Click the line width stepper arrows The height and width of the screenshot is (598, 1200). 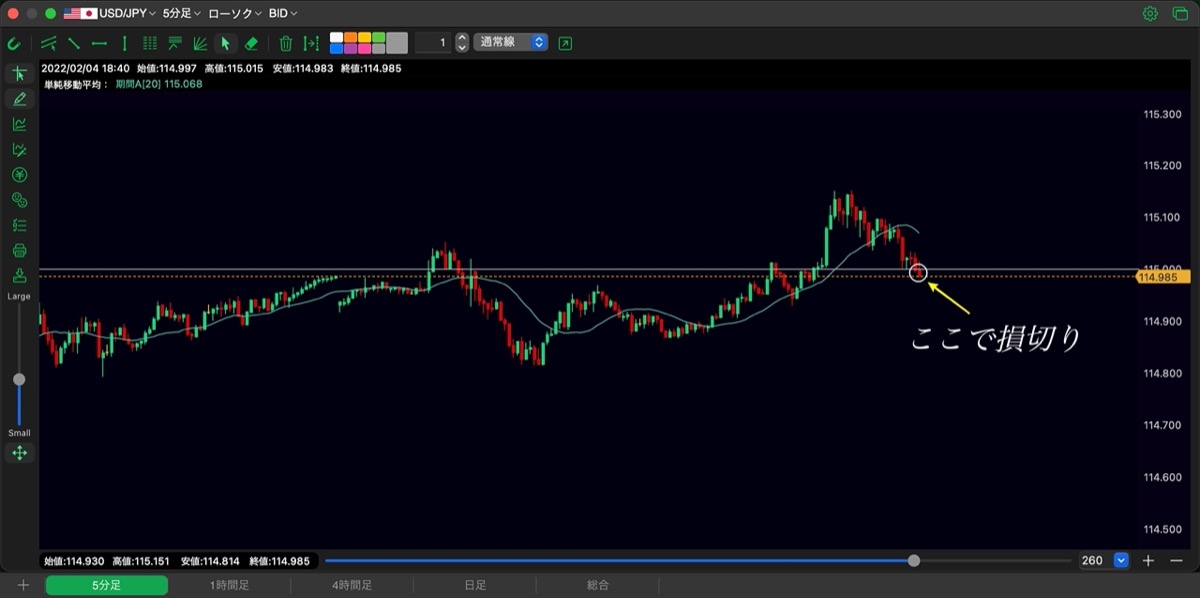pos(462,43)
